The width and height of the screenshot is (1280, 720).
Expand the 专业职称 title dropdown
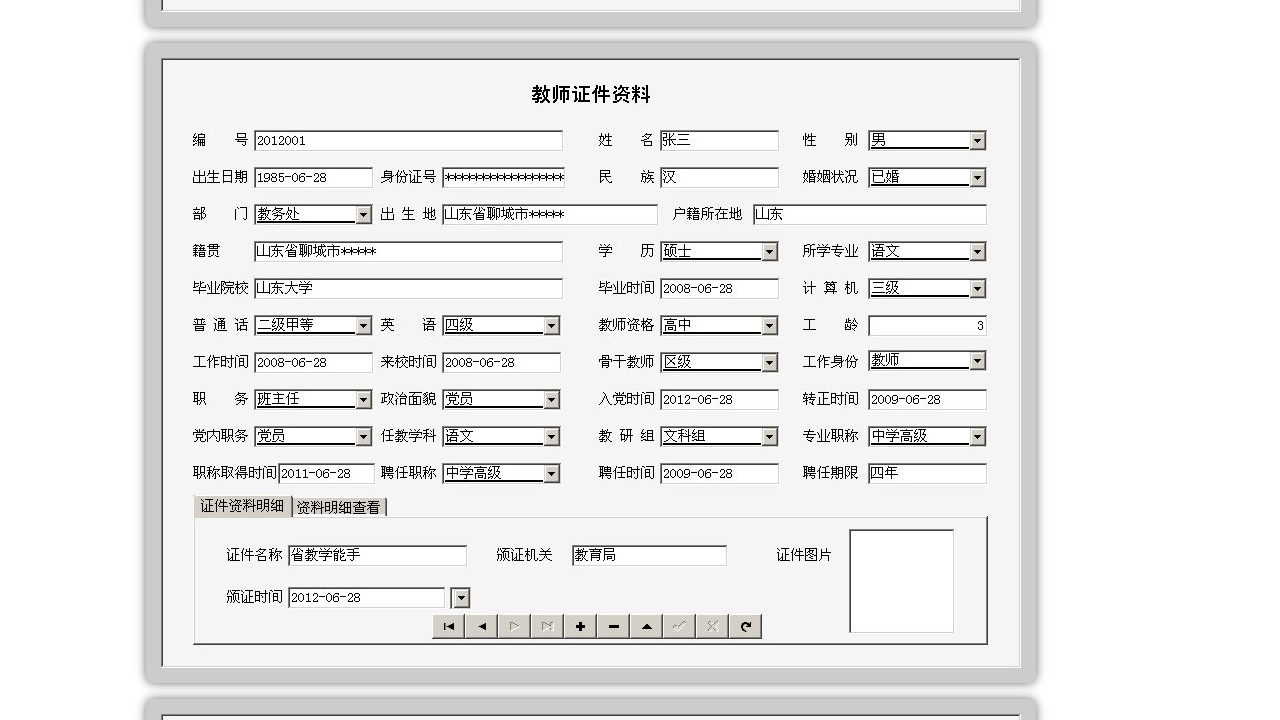pos(976,436)
